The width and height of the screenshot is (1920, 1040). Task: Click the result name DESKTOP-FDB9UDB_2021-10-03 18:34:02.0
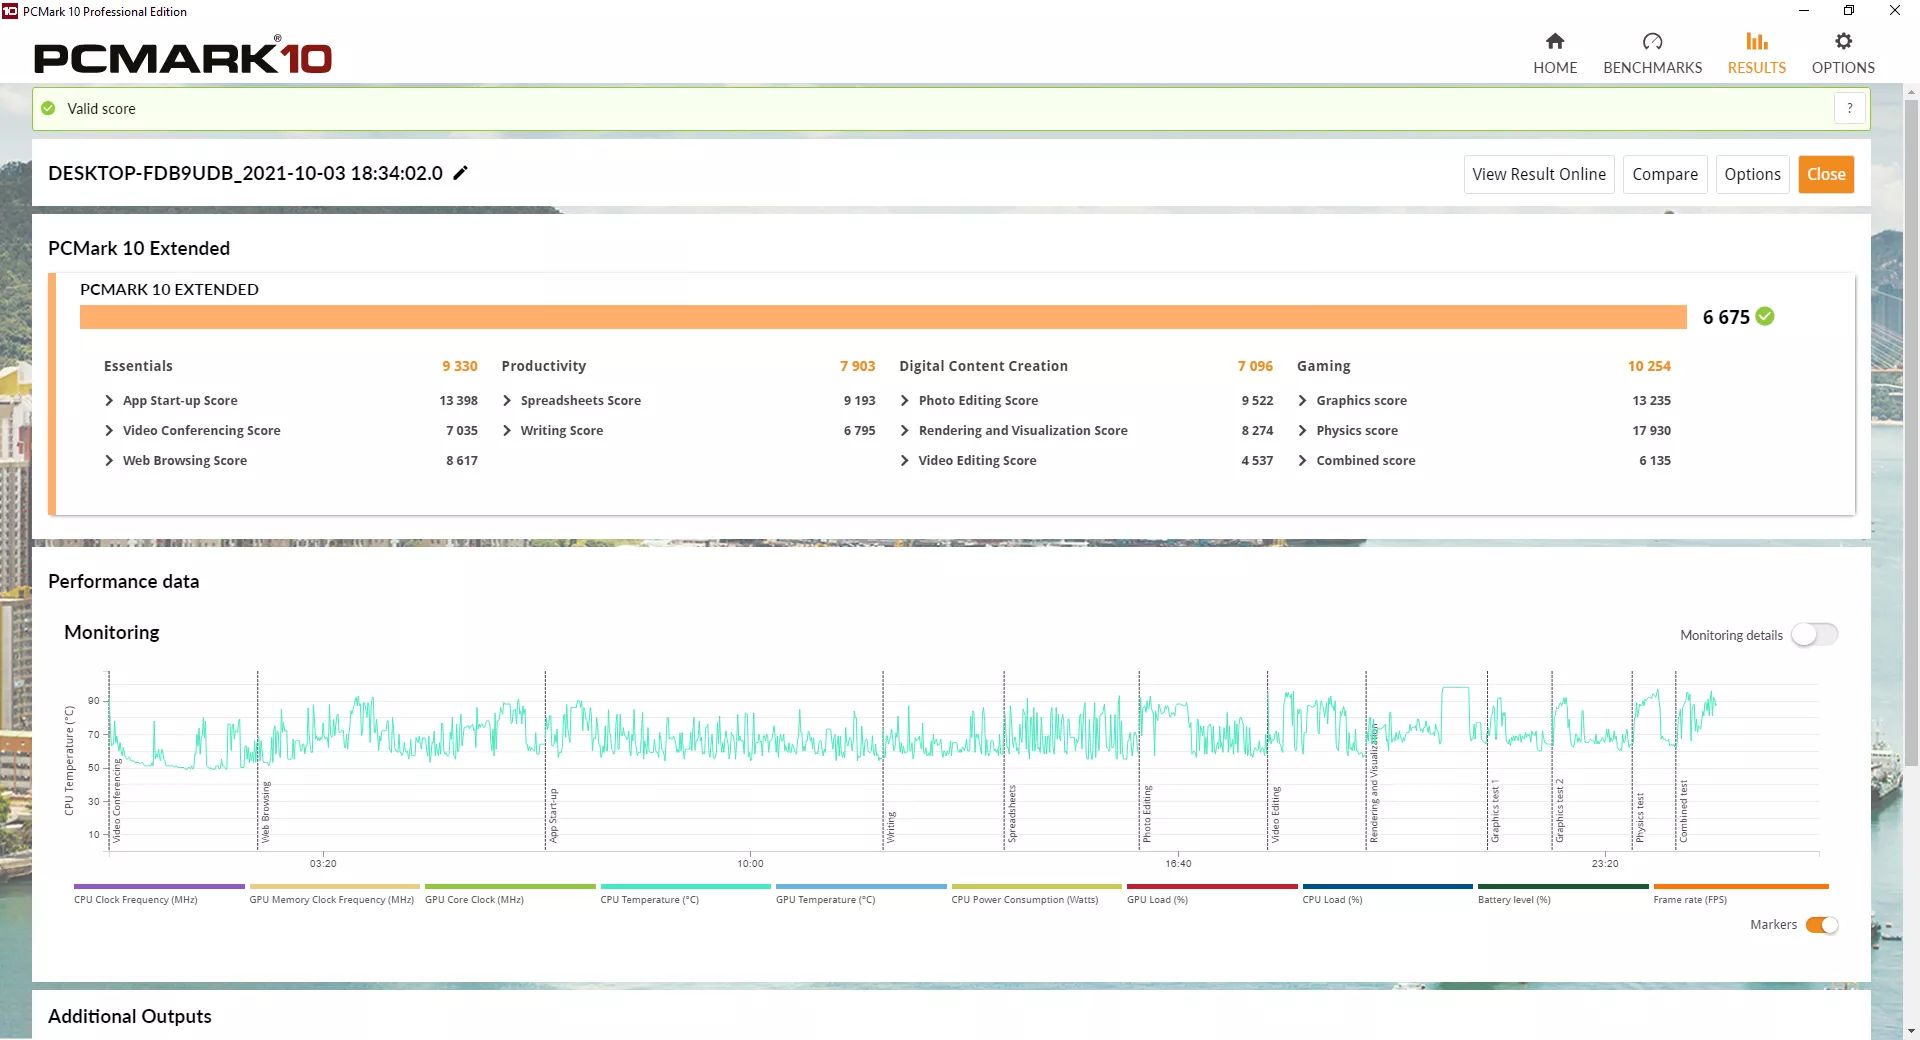pos(245,173)
